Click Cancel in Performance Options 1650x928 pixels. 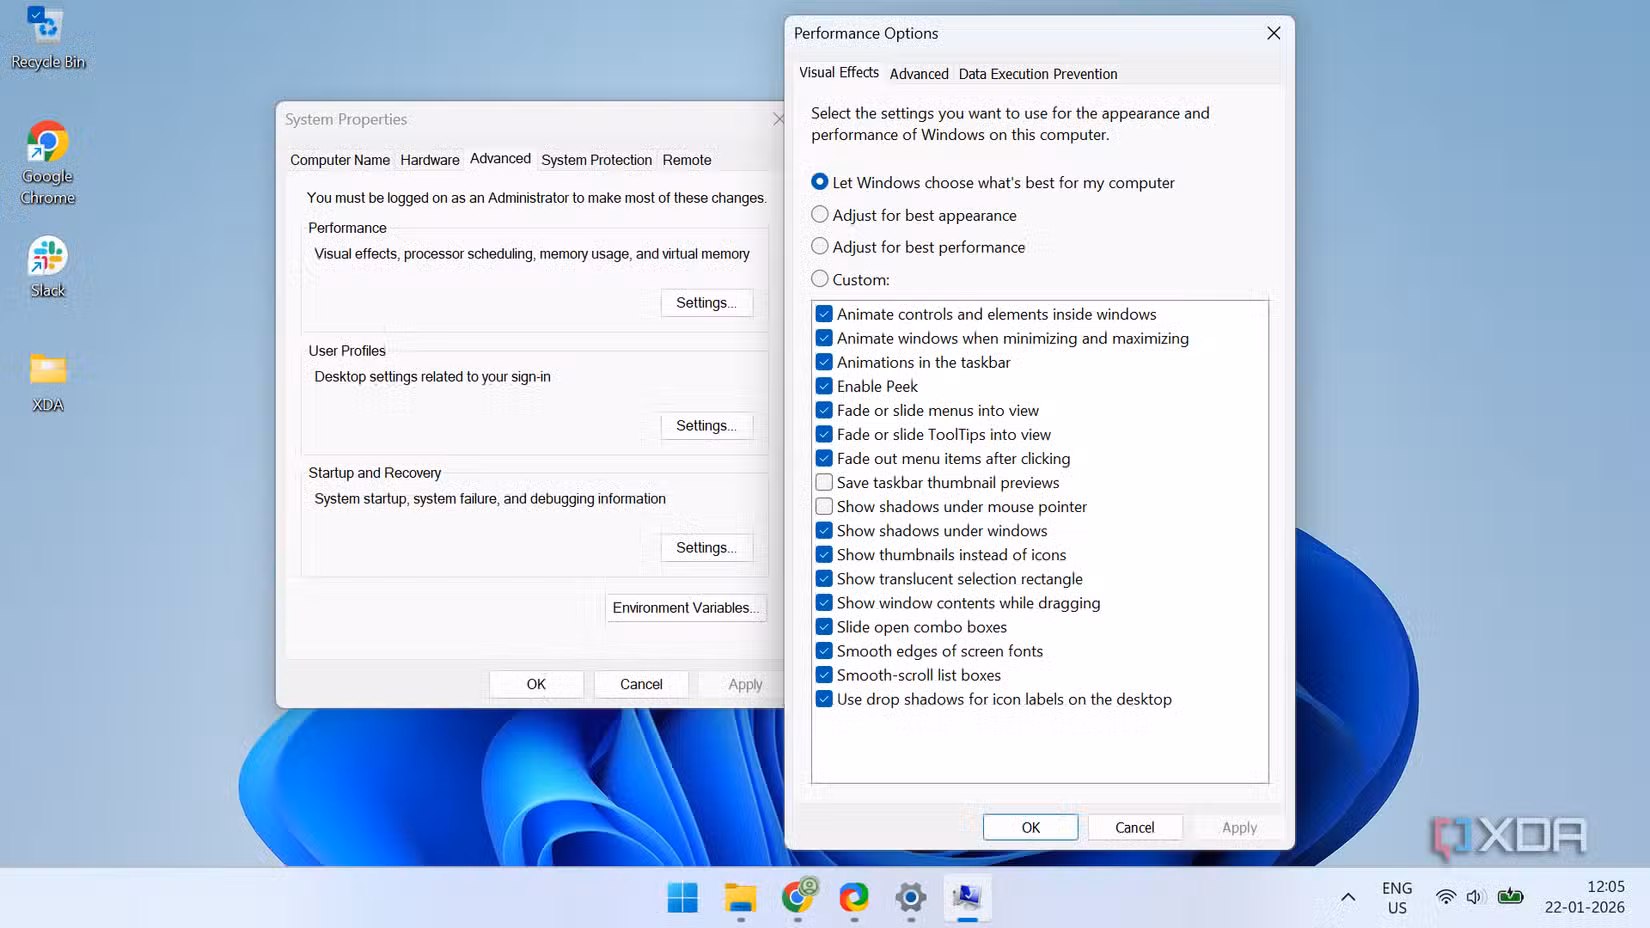coord(1135,827)
